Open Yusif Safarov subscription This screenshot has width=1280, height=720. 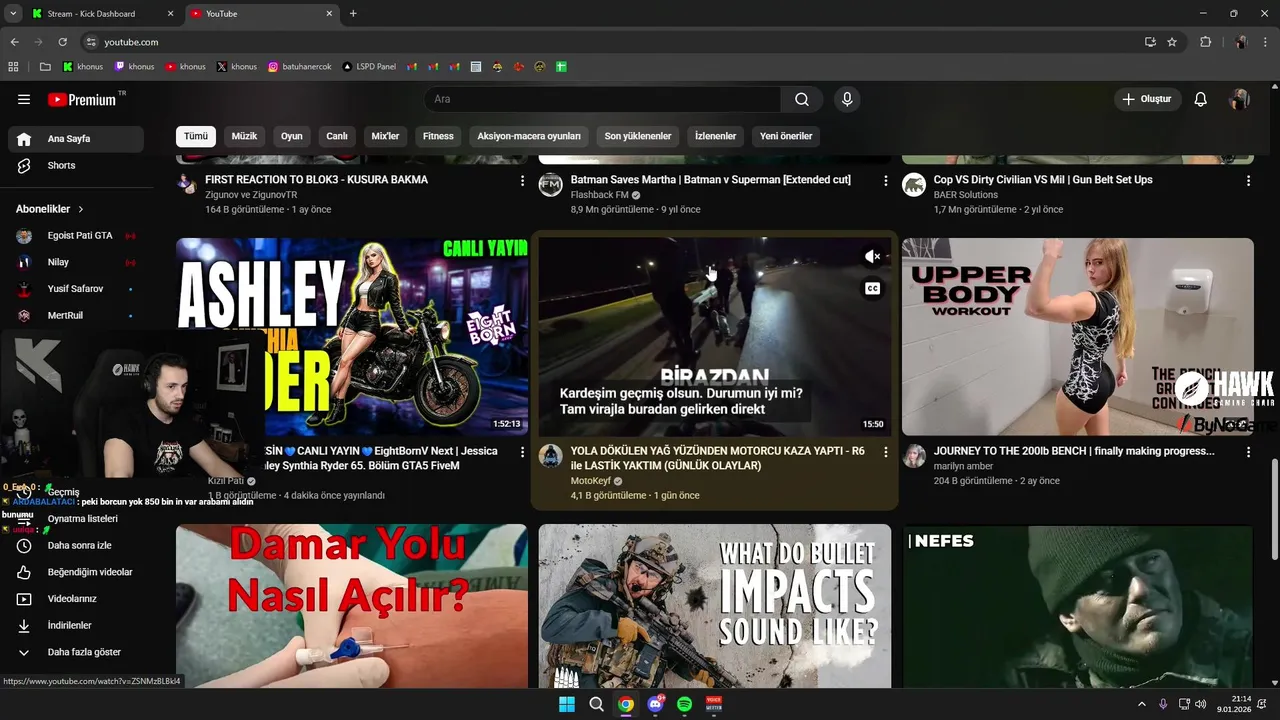pos(76,289)
